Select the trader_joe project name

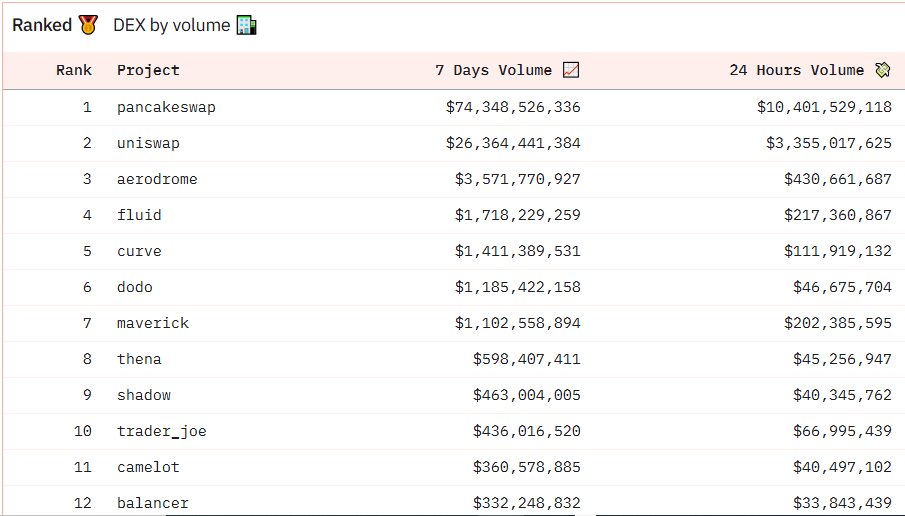point(162,431)
